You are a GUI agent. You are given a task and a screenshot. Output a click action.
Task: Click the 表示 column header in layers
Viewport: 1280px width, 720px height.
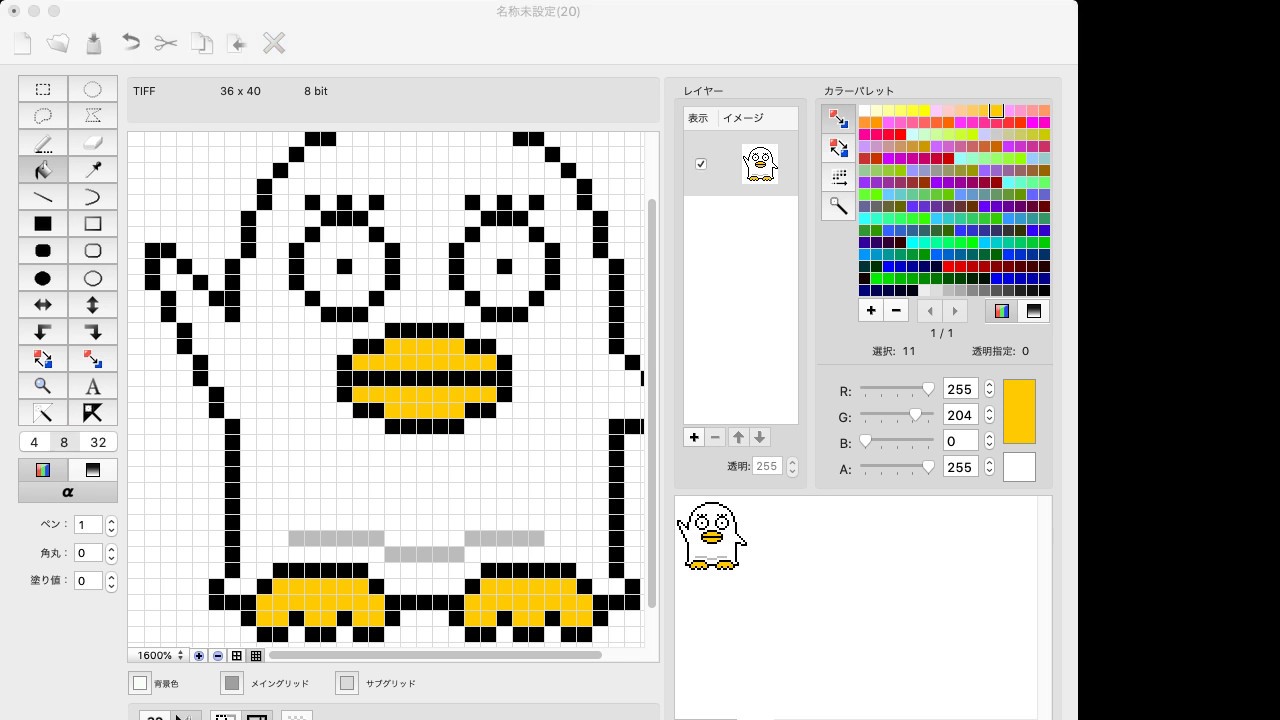698,118
